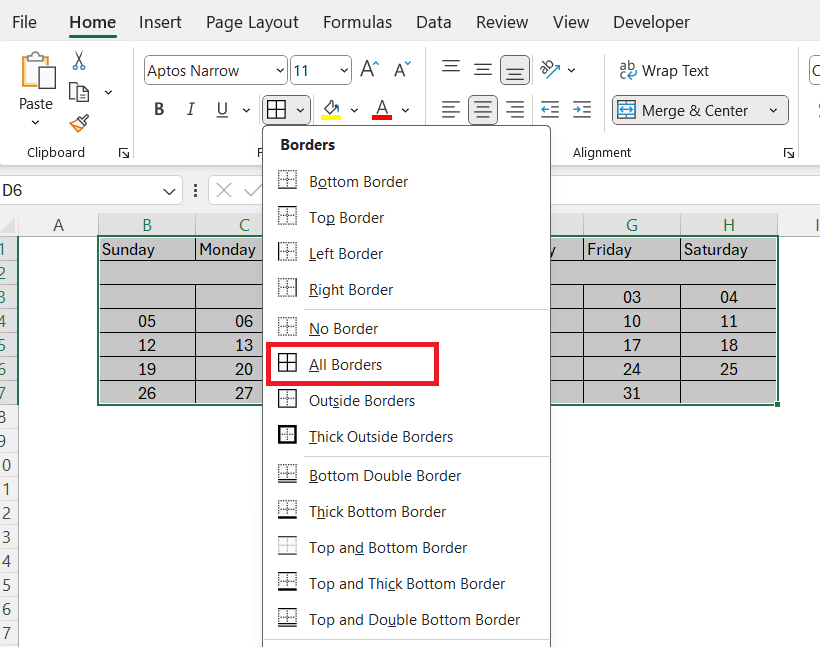Switch to the Formulas tab
Screen dimensions: 820x647
pyautogui.click(x=357, y=22)
